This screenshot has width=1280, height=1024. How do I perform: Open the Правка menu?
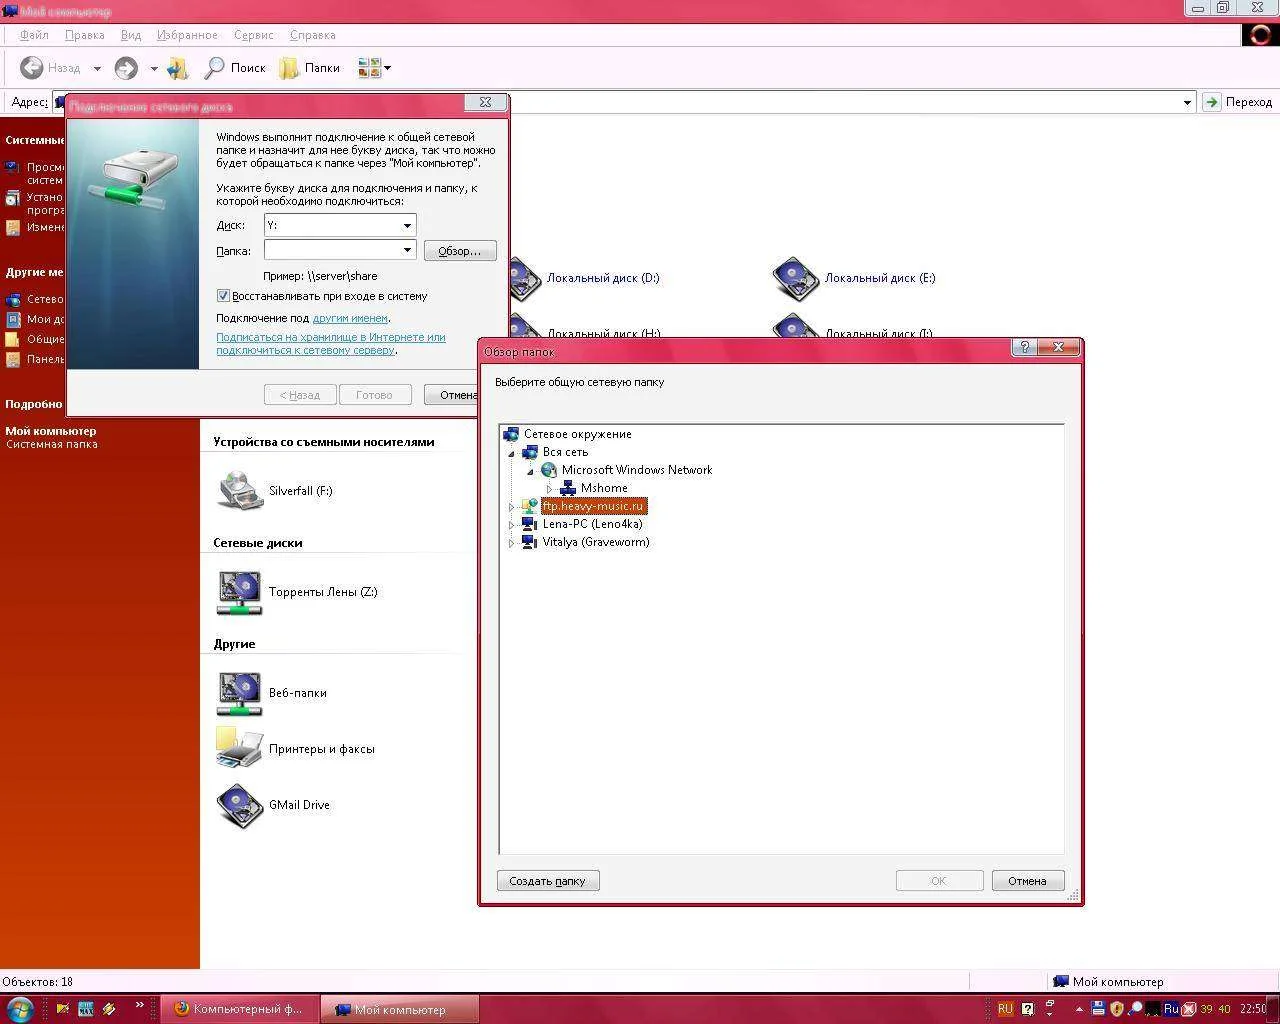[84, 35]
